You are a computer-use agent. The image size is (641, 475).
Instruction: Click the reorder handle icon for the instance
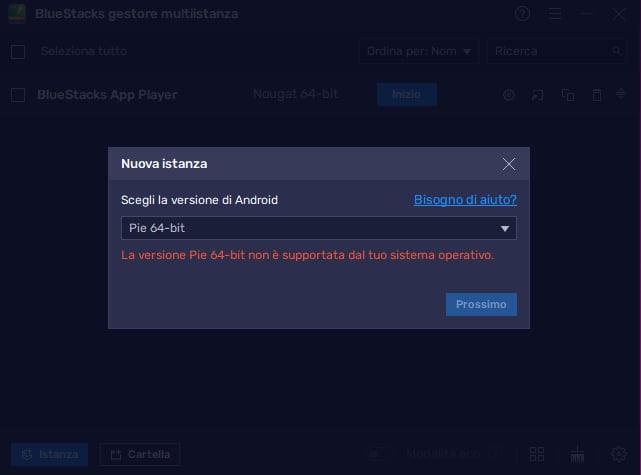620,95
